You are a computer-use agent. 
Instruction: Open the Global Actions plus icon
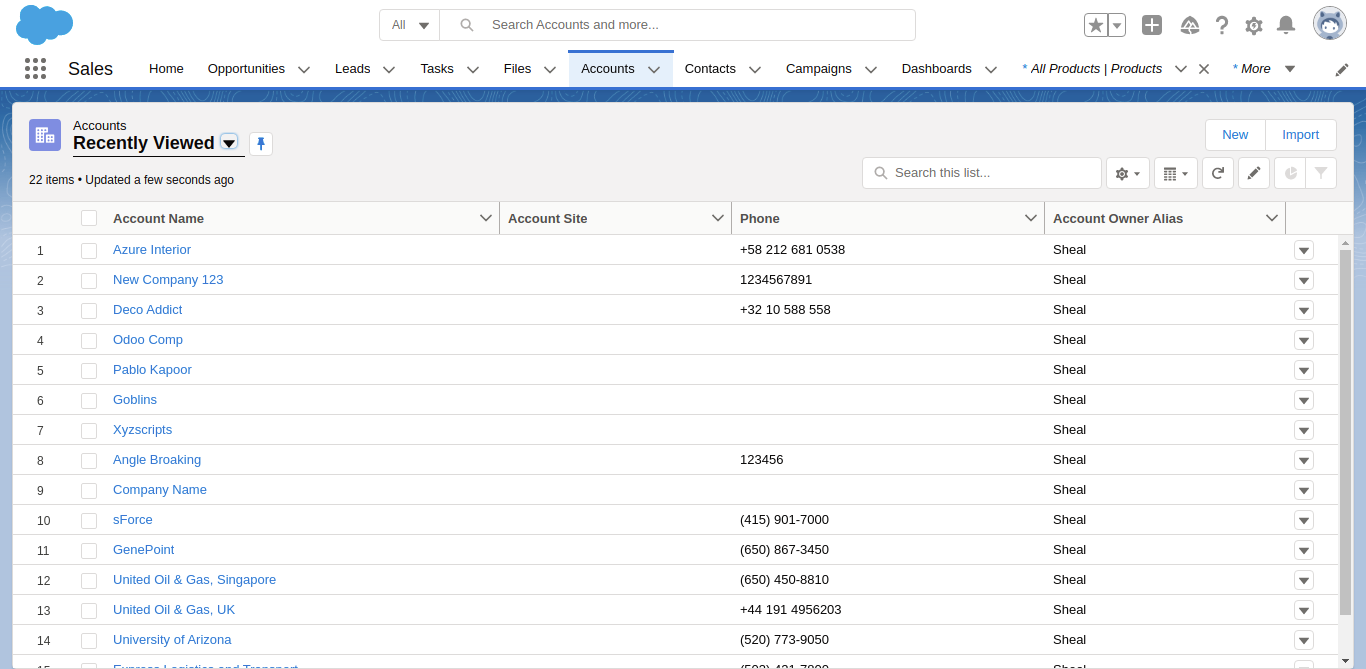(x=1152, y=25)
